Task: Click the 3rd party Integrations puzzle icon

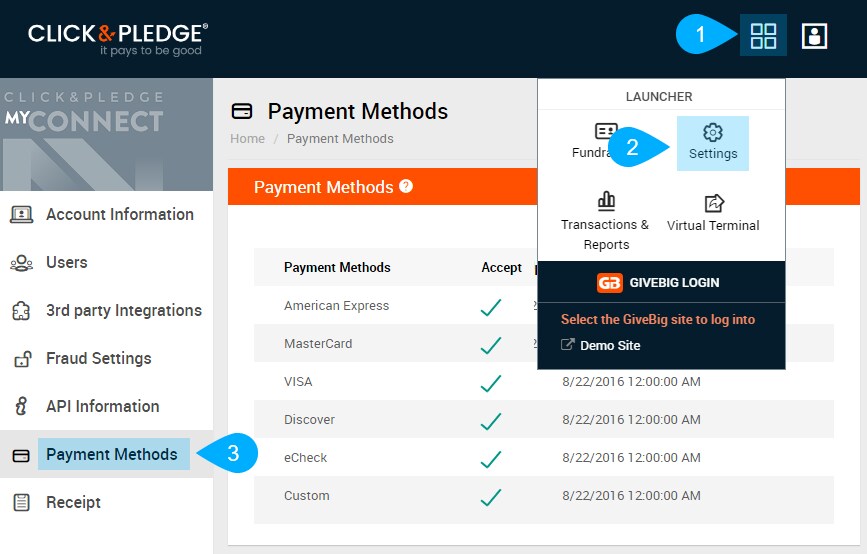Action: [21, 311]
